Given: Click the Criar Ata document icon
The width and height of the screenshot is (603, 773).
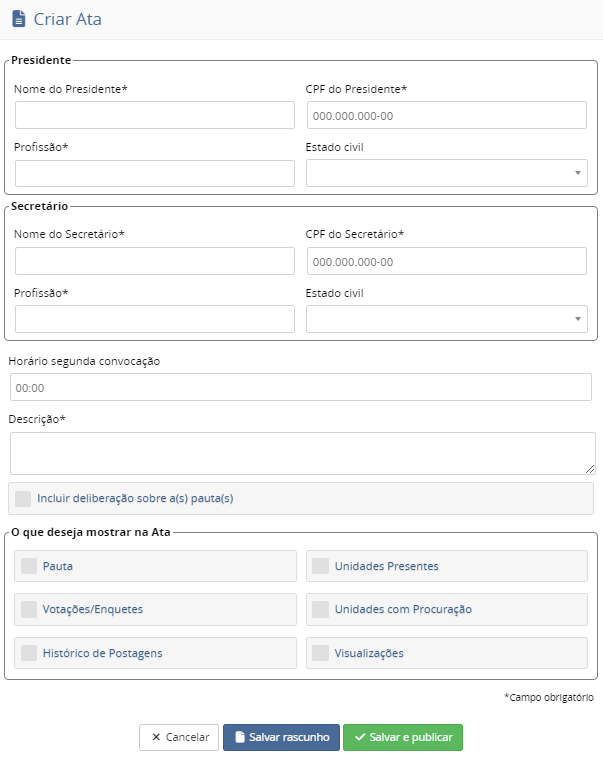Looking at the screenshot, I should (x=18, y=19).
